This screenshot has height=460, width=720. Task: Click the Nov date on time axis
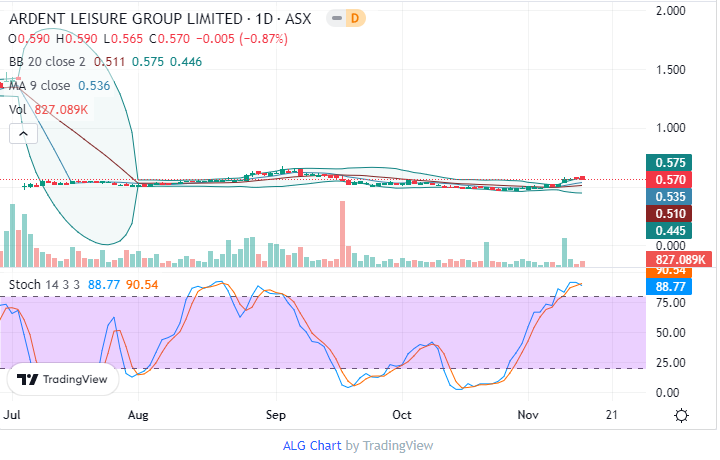[x=528, y=414]
